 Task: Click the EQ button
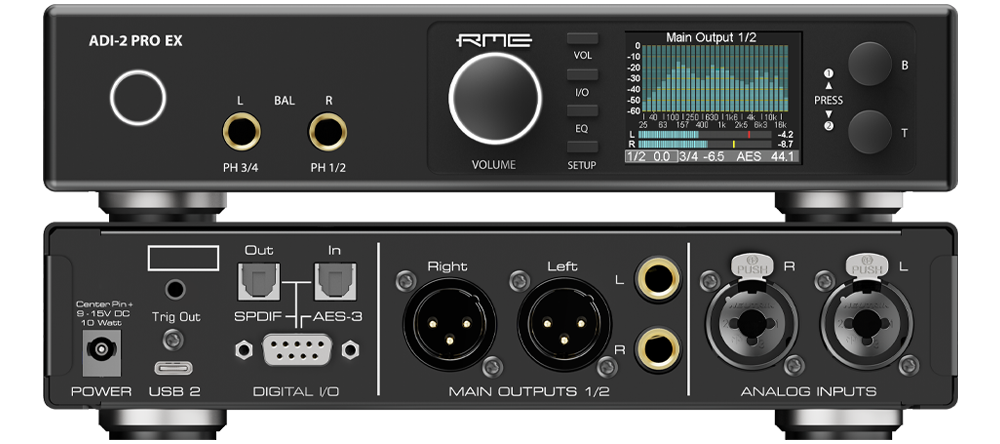(x=582, y=111)
